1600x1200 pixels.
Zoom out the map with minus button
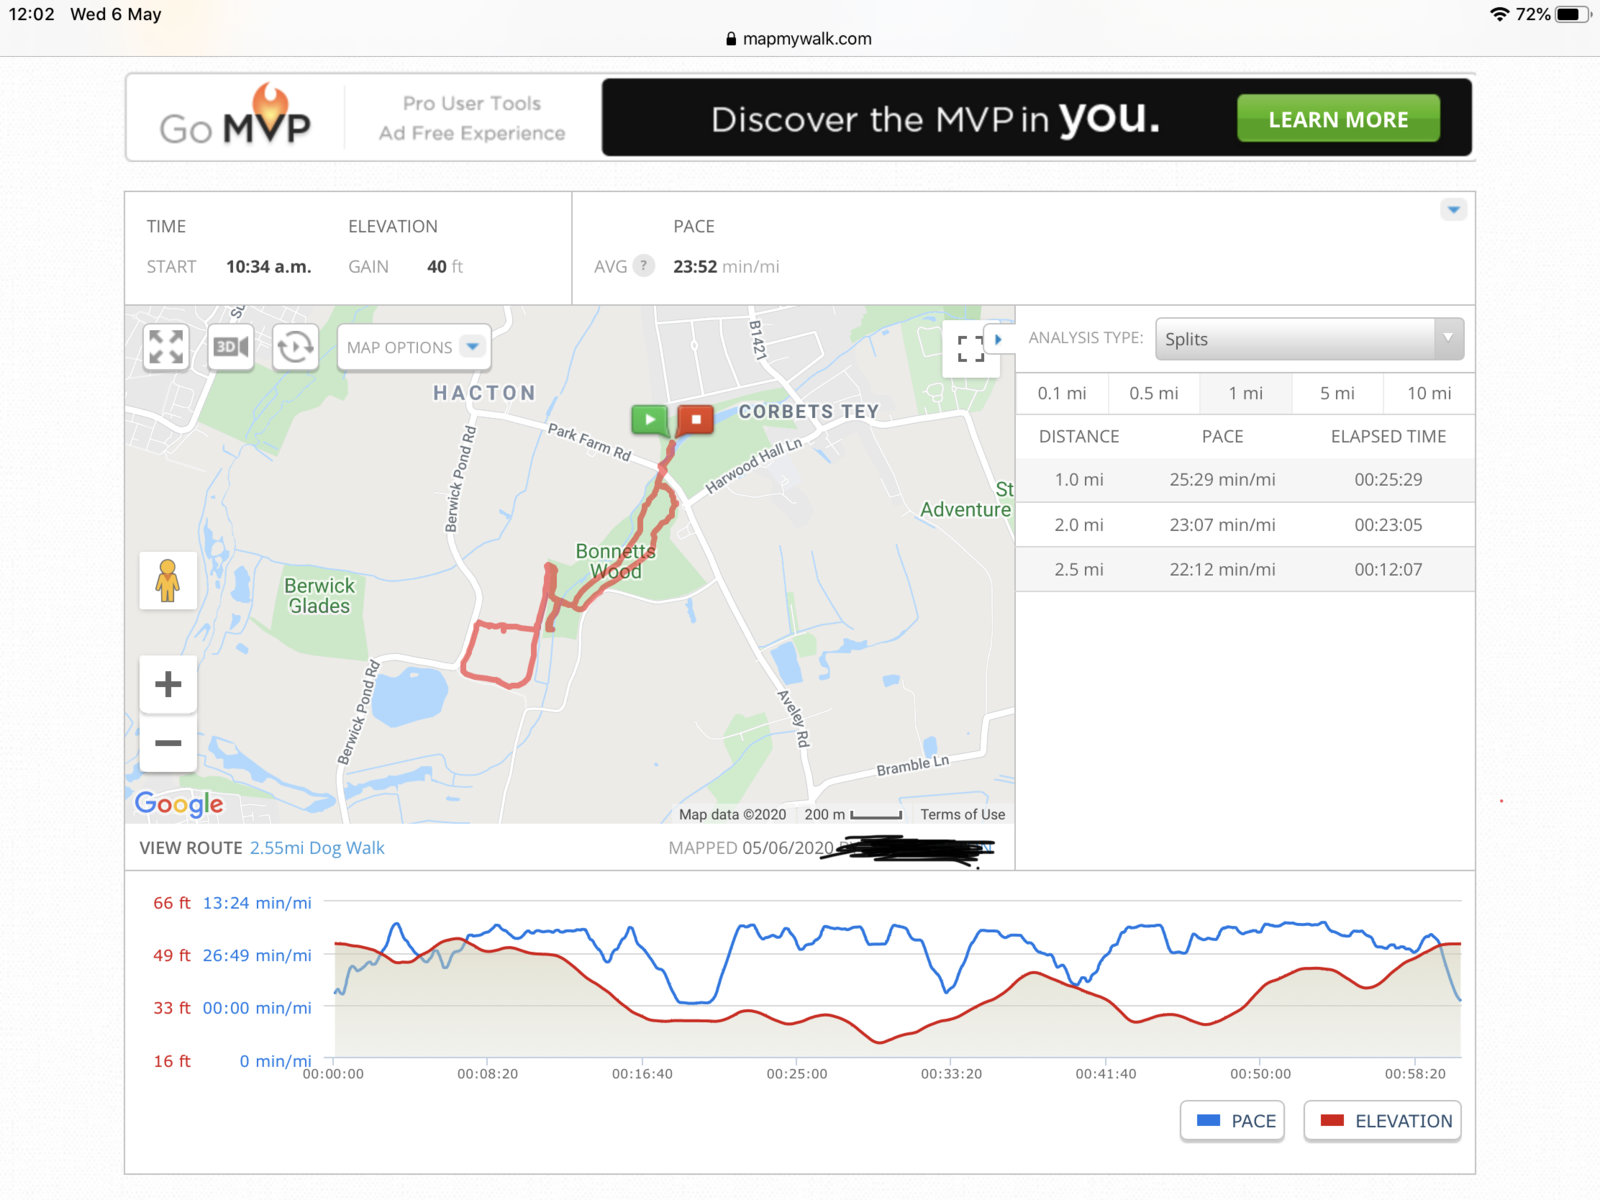click(168, 743)
